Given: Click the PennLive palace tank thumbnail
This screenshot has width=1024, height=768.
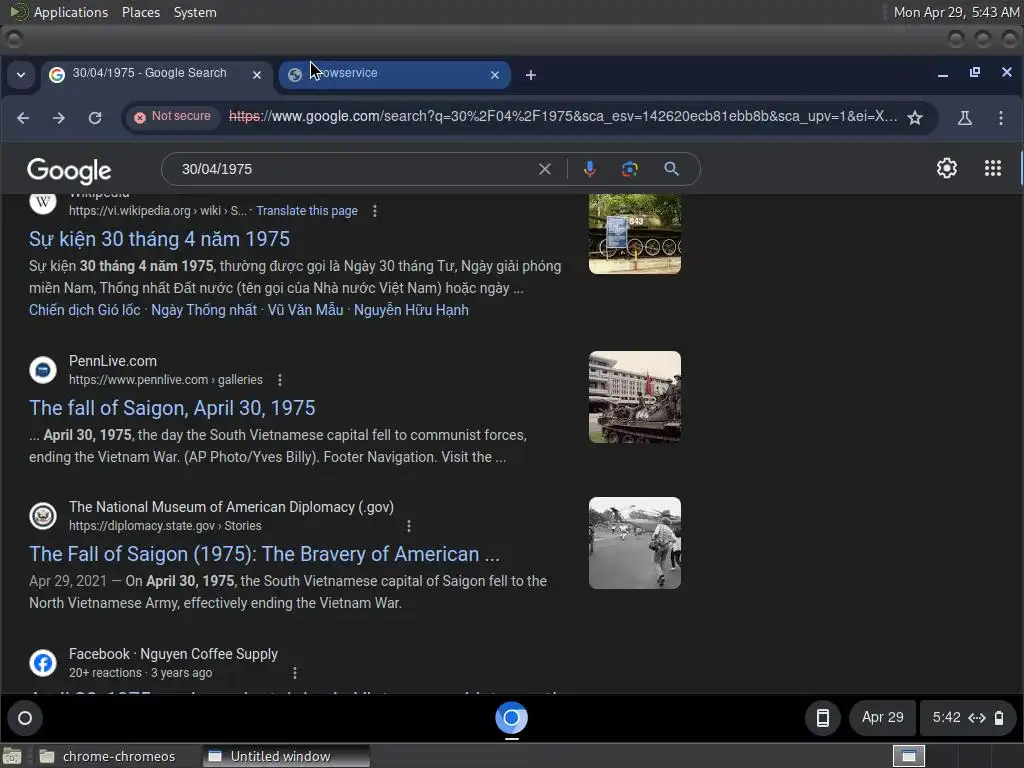Looking at the screenshot, I should [635, 397].
